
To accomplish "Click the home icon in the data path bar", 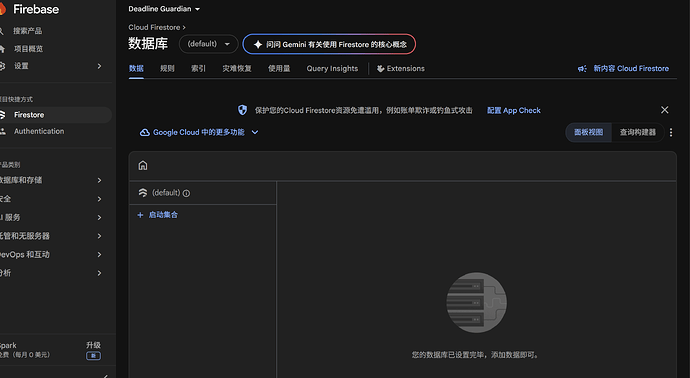I will 143,165.
